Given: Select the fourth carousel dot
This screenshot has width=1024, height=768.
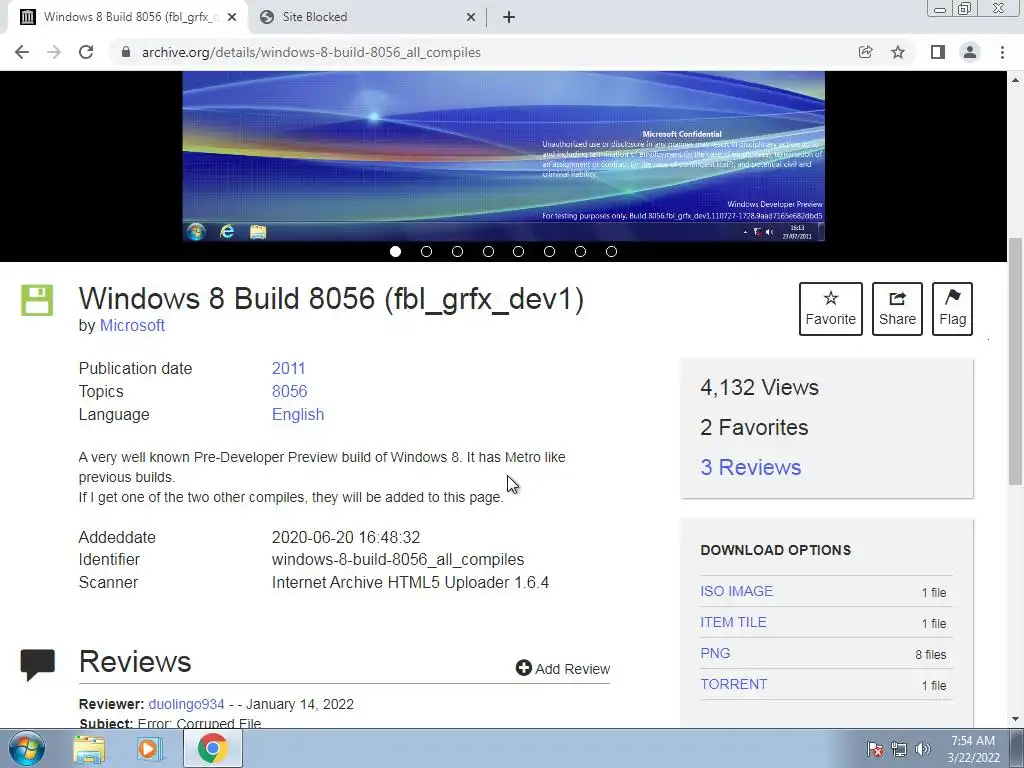Looking at the screenshot, I should [488, 251].
